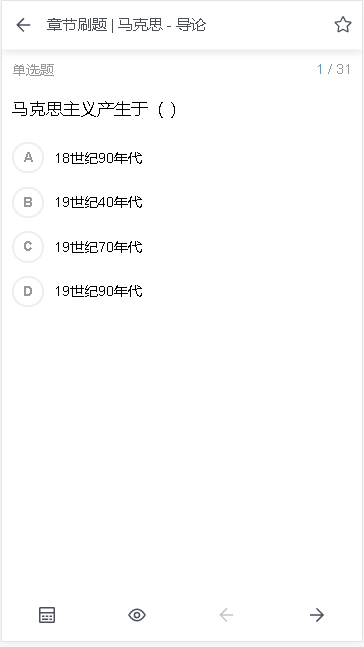Viewport: 364px width, 647px height.
Task: Click the header title 章节刷题 | 马克思 - 导论
Action: click(x=126, y=25)
